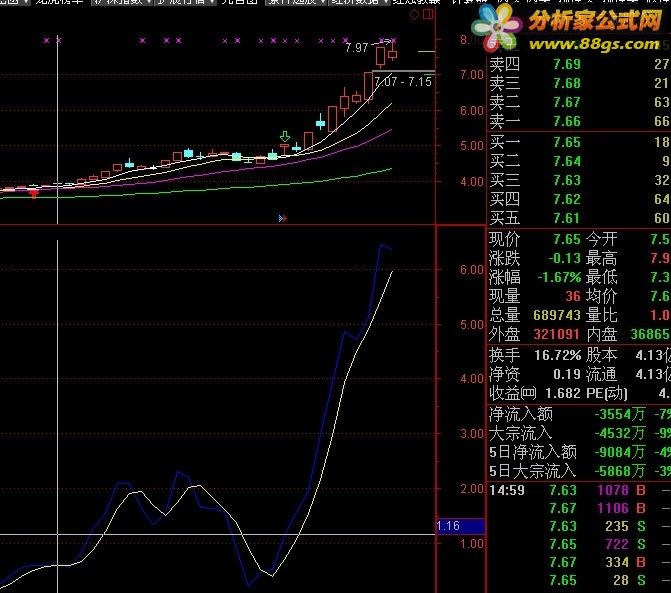Click the double-arrow marker at the chart bottom
Viewport: 671px width, 593px height.
click(282, 219)
